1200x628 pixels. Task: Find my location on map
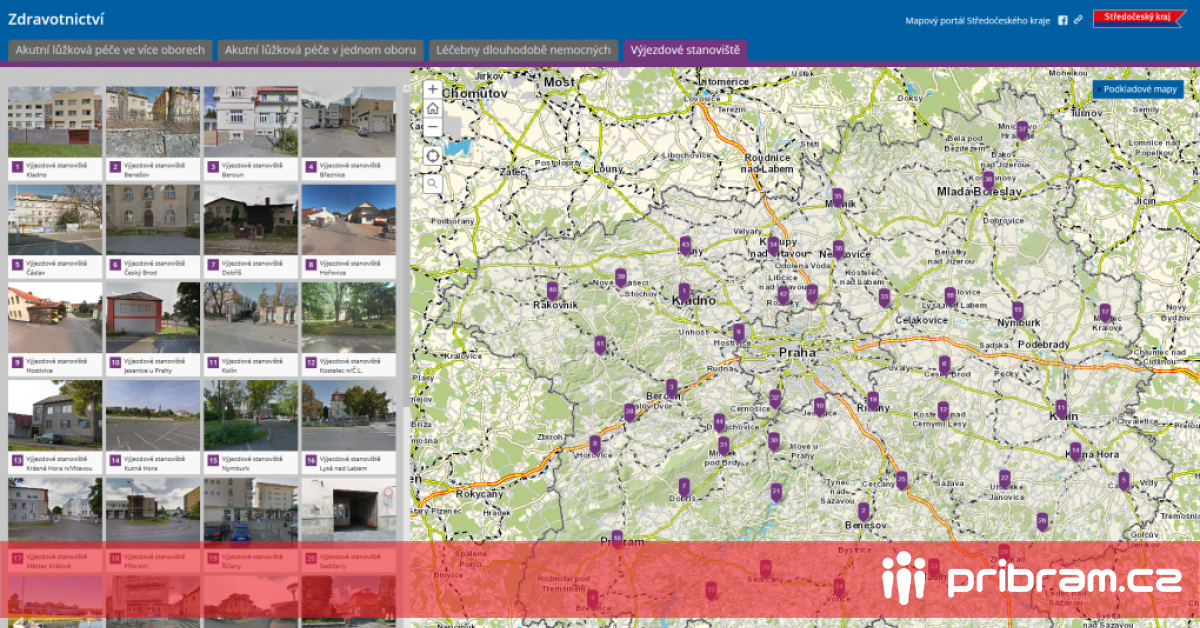coord(432,155)
